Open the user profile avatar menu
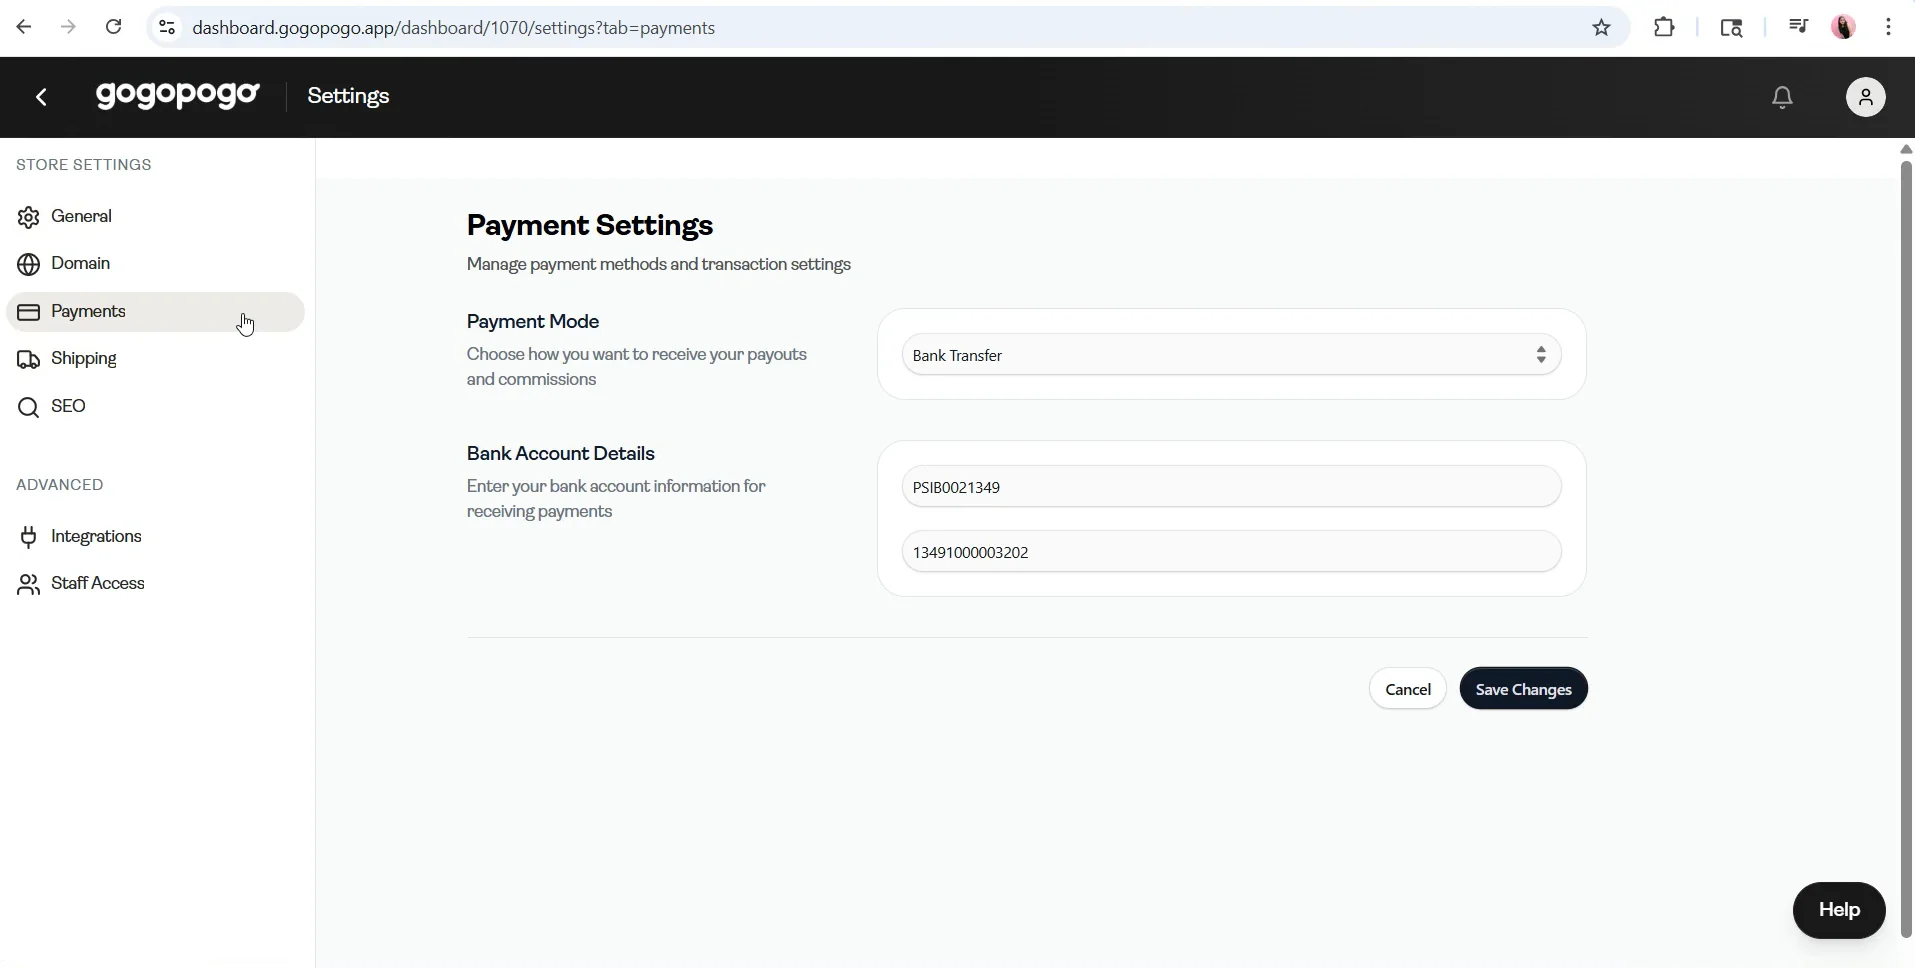1915x968 pixels. coord(1865,97)
